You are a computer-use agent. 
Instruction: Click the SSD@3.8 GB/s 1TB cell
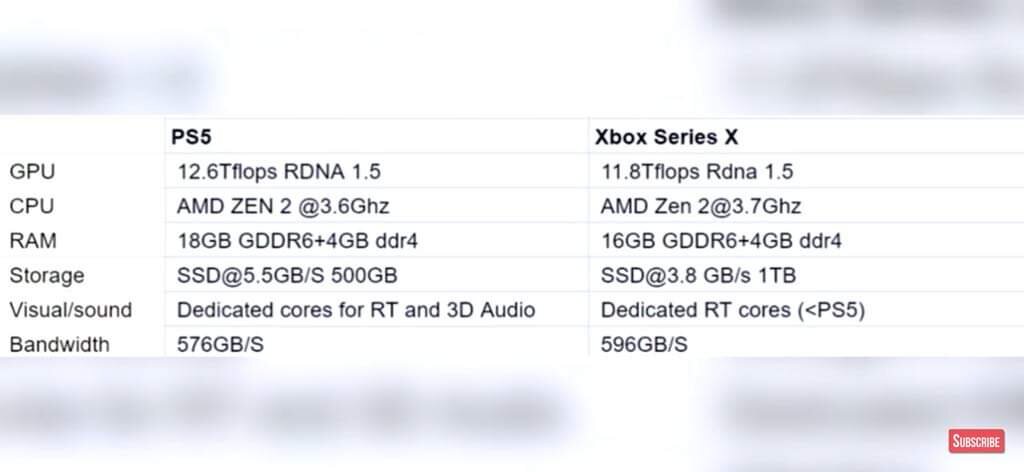(x=698, y=275)
